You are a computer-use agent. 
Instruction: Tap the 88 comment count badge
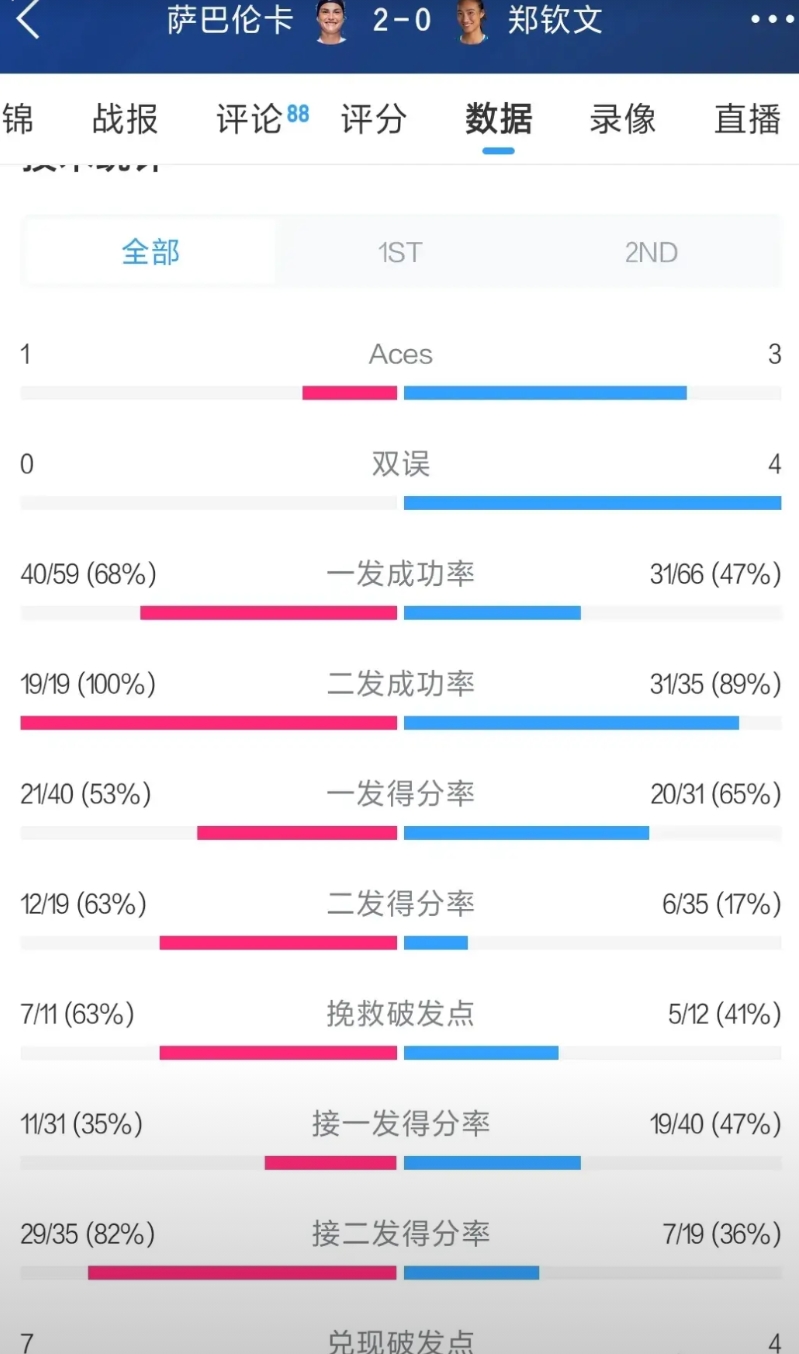point(297,113)
